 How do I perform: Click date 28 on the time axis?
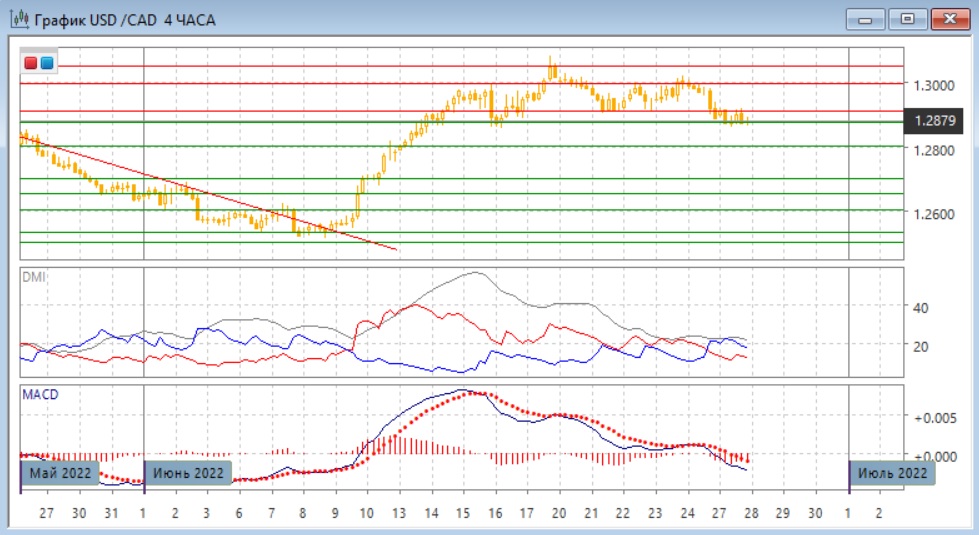750,512
